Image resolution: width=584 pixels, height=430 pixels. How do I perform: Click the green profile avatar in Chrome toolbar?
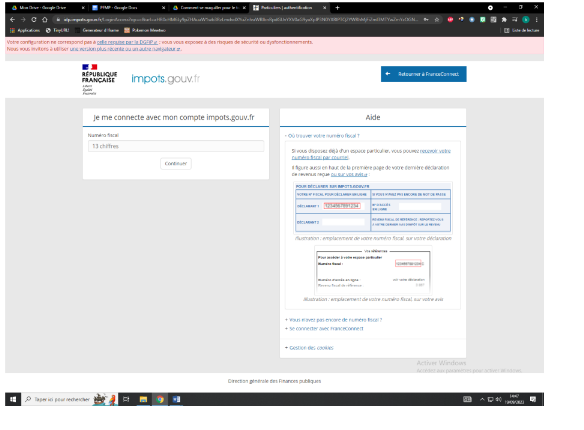coord(526,20)
